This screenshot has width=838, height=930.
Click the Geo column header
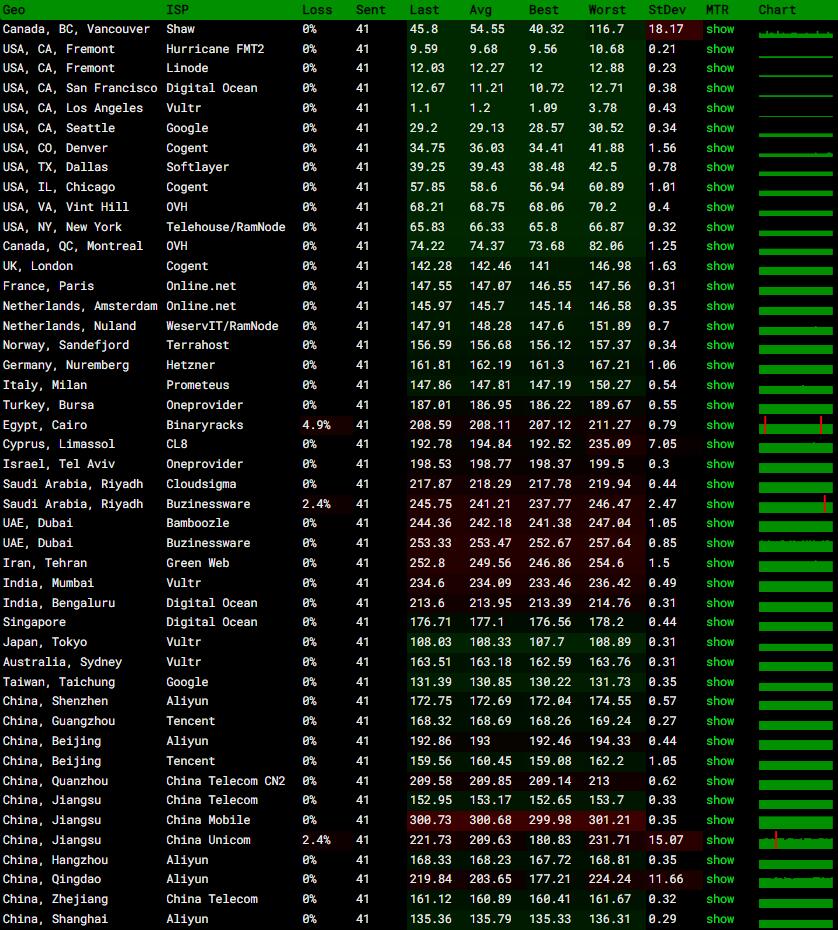click(14, 10)
